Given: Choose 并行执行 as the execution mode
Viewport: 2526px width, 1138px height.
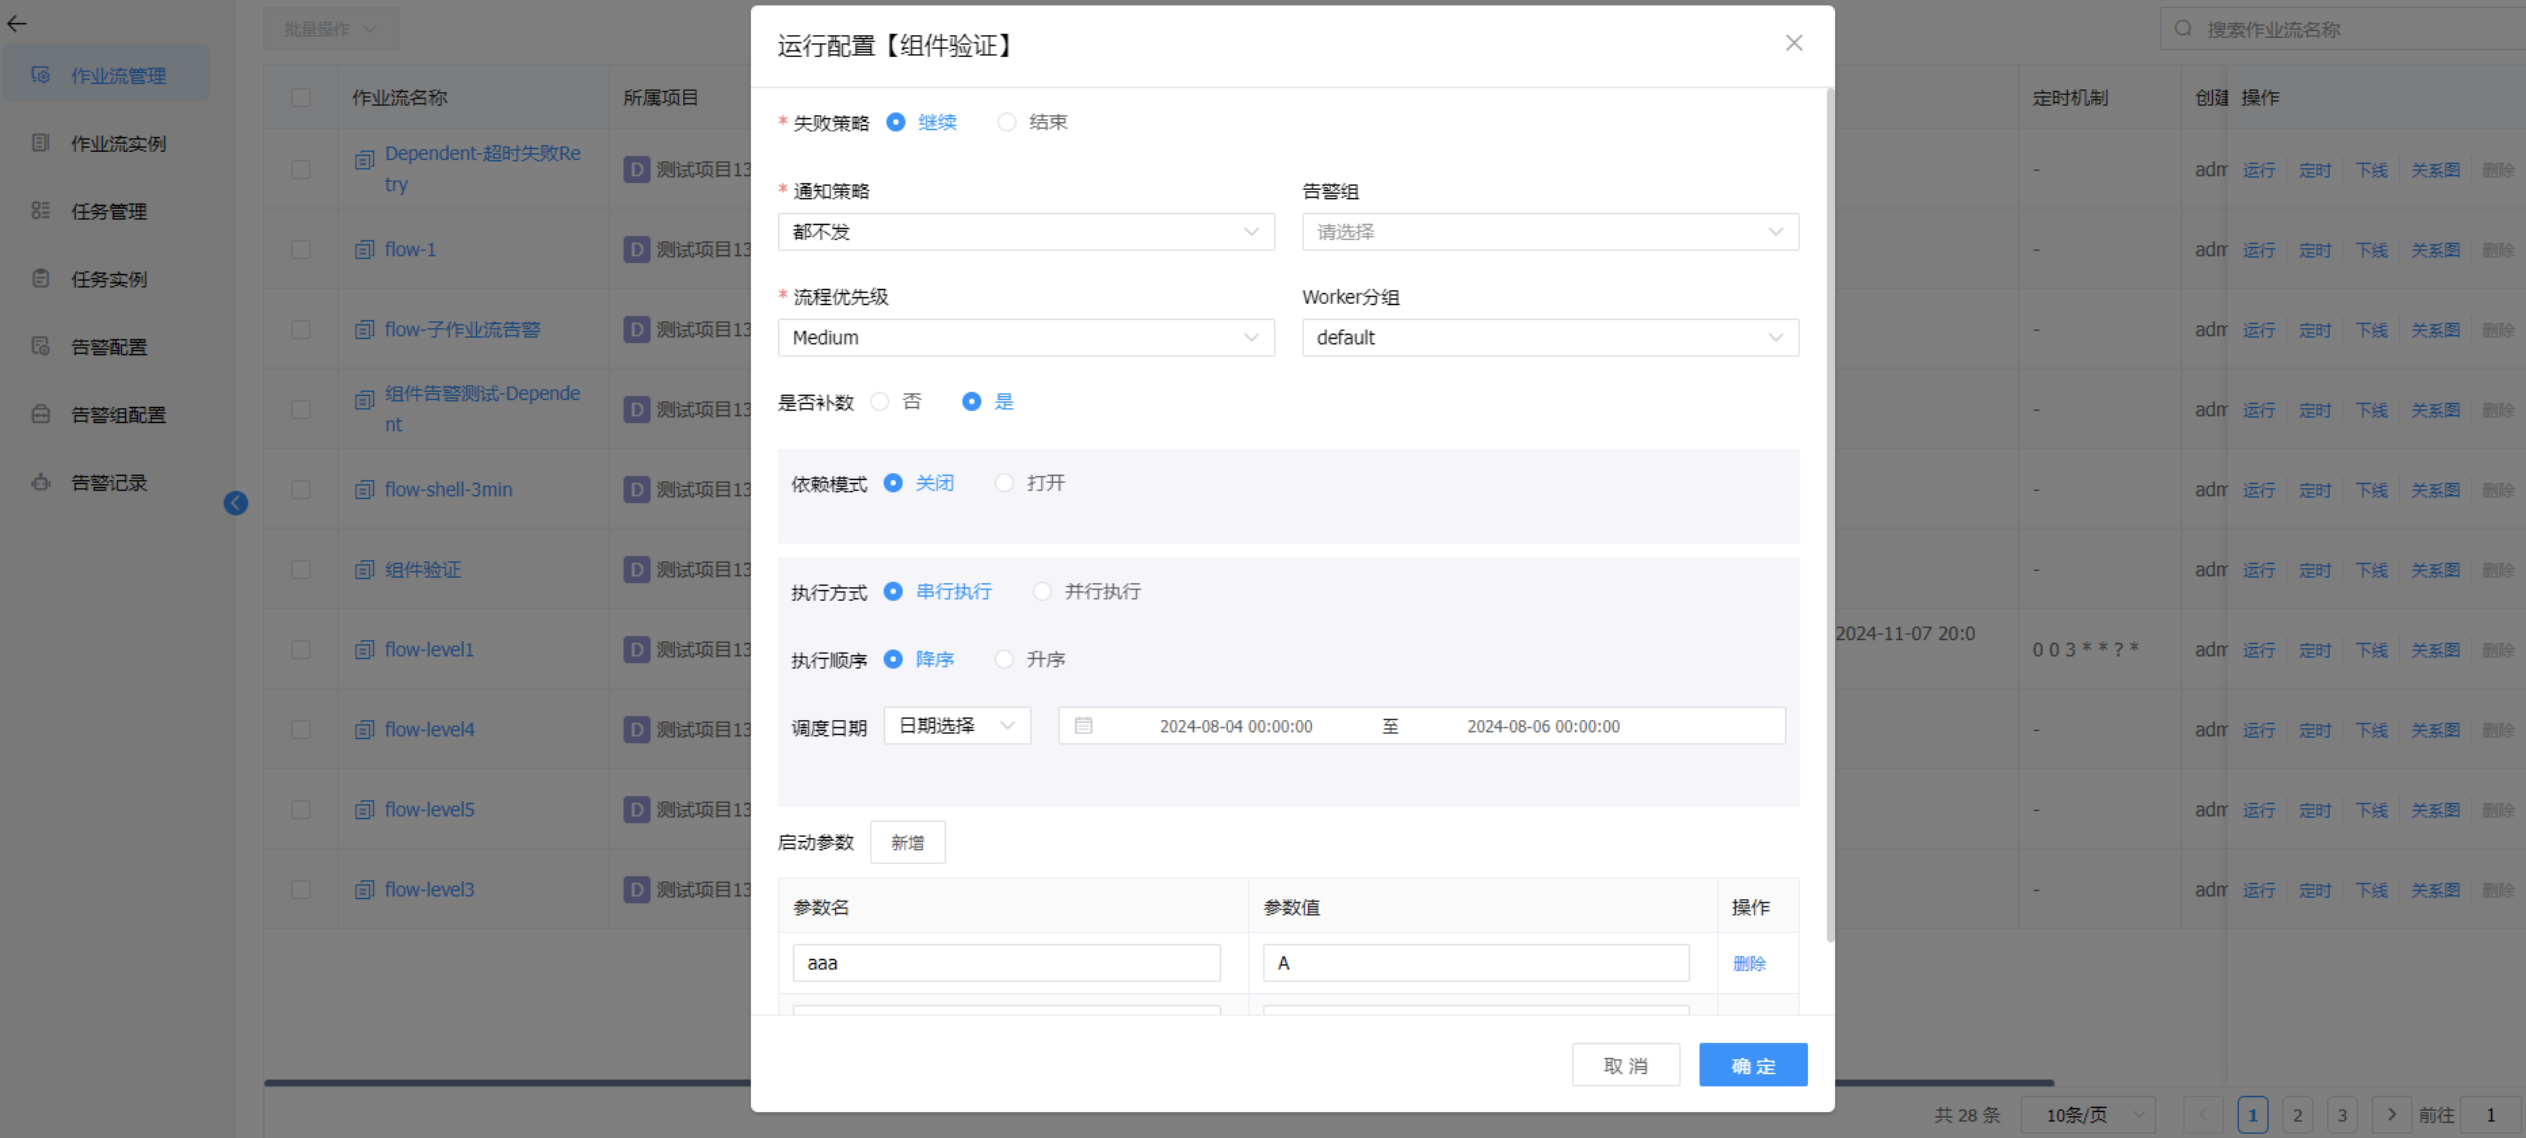Looking at the screenshot, I should tap(1042, 592).
